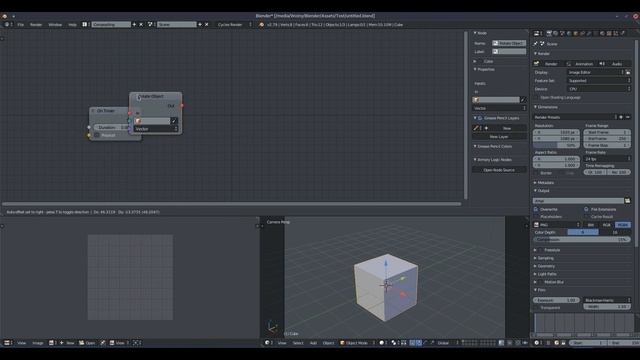Open the Window menu
This screenshot has width=640, height=360.
[x=55, y=24]
